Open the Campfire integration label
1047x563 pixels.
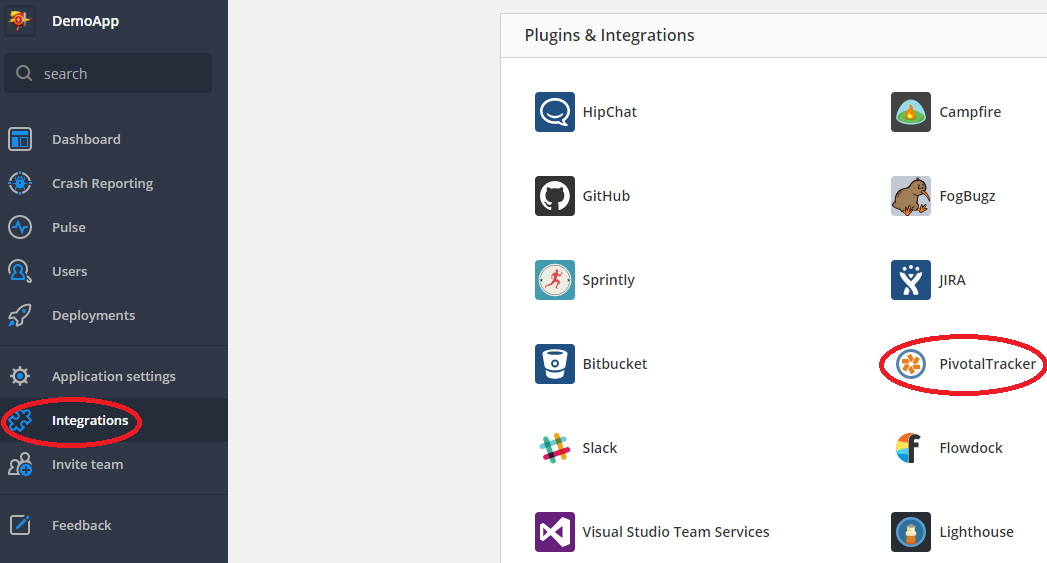970,112
